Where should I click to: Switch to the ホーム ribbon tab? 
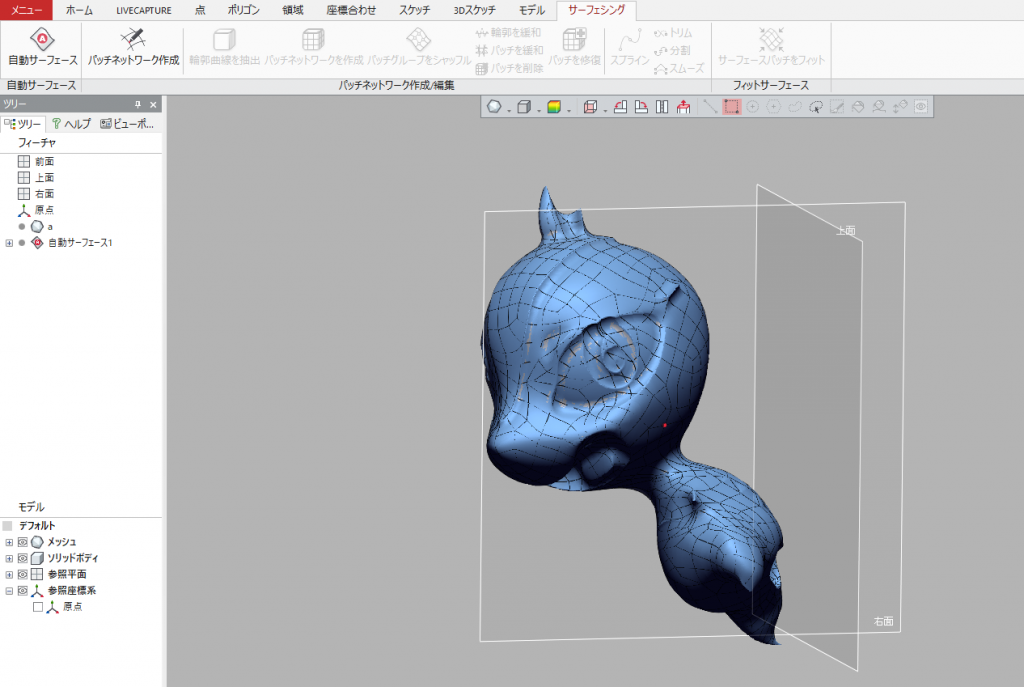point(79,10)
